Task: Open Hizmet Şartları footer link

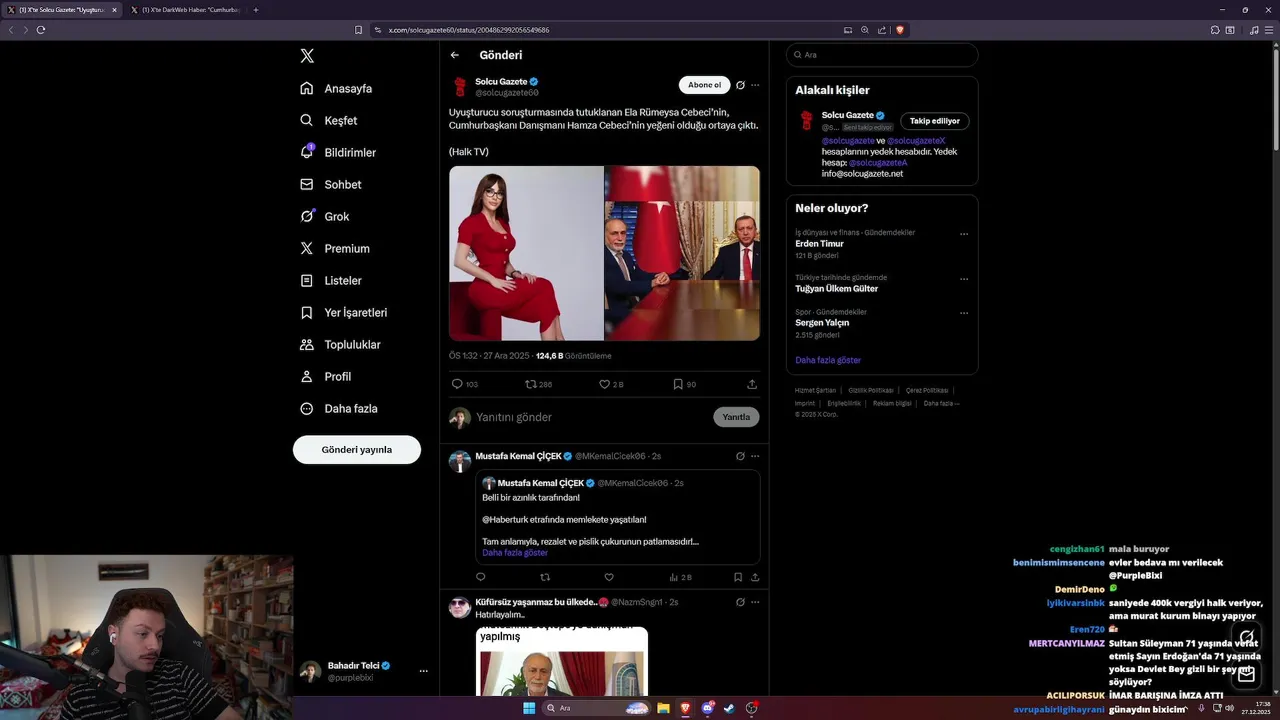Action: tap(815, 390)
